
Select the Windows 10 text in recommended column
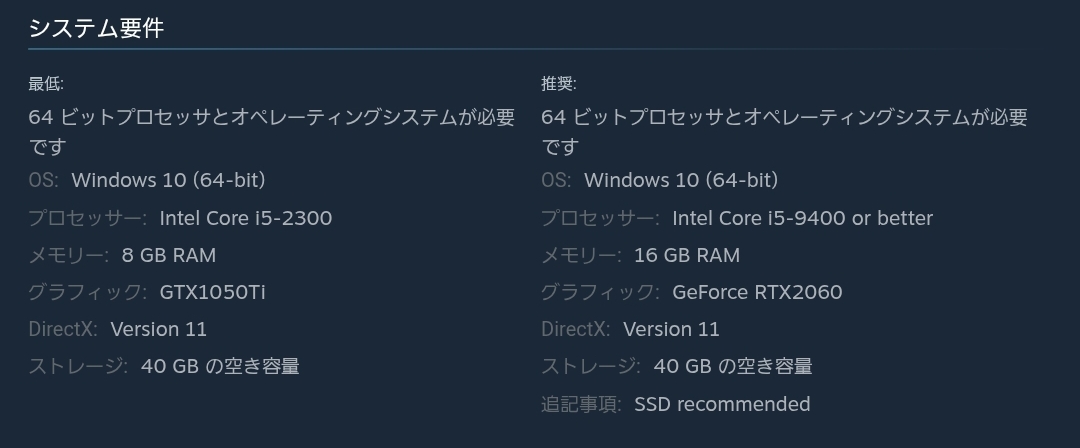[x=680, y=181]
